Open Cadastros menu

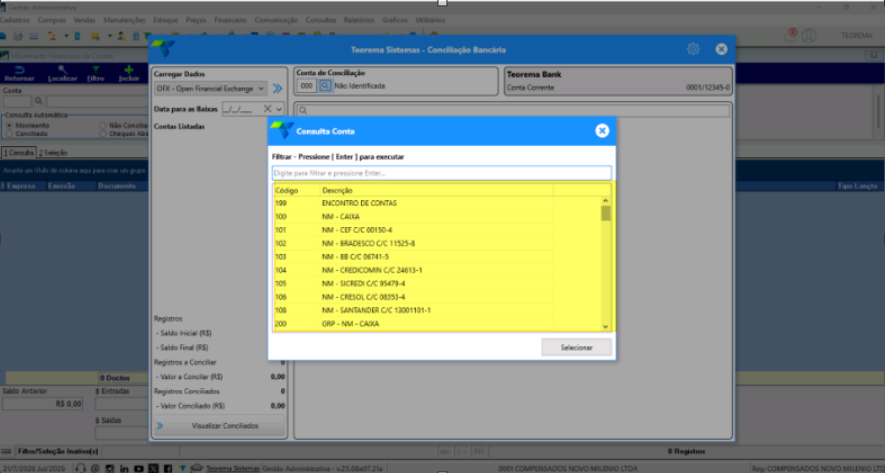pyautogui.click(x=15, y=20)
